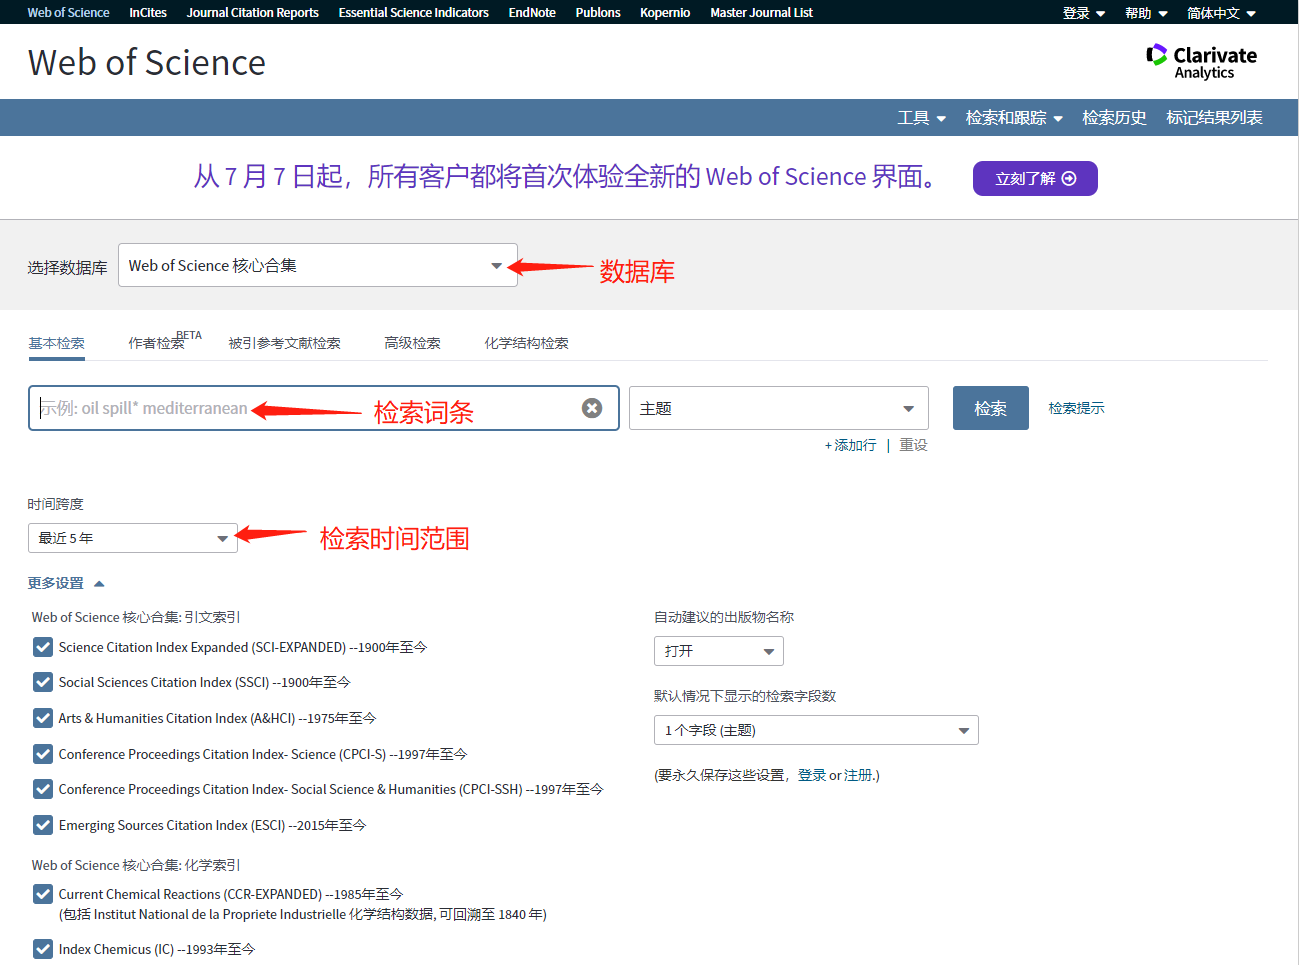
Task: Open the 化学结构检索 tab
Action: pos(526,343)
